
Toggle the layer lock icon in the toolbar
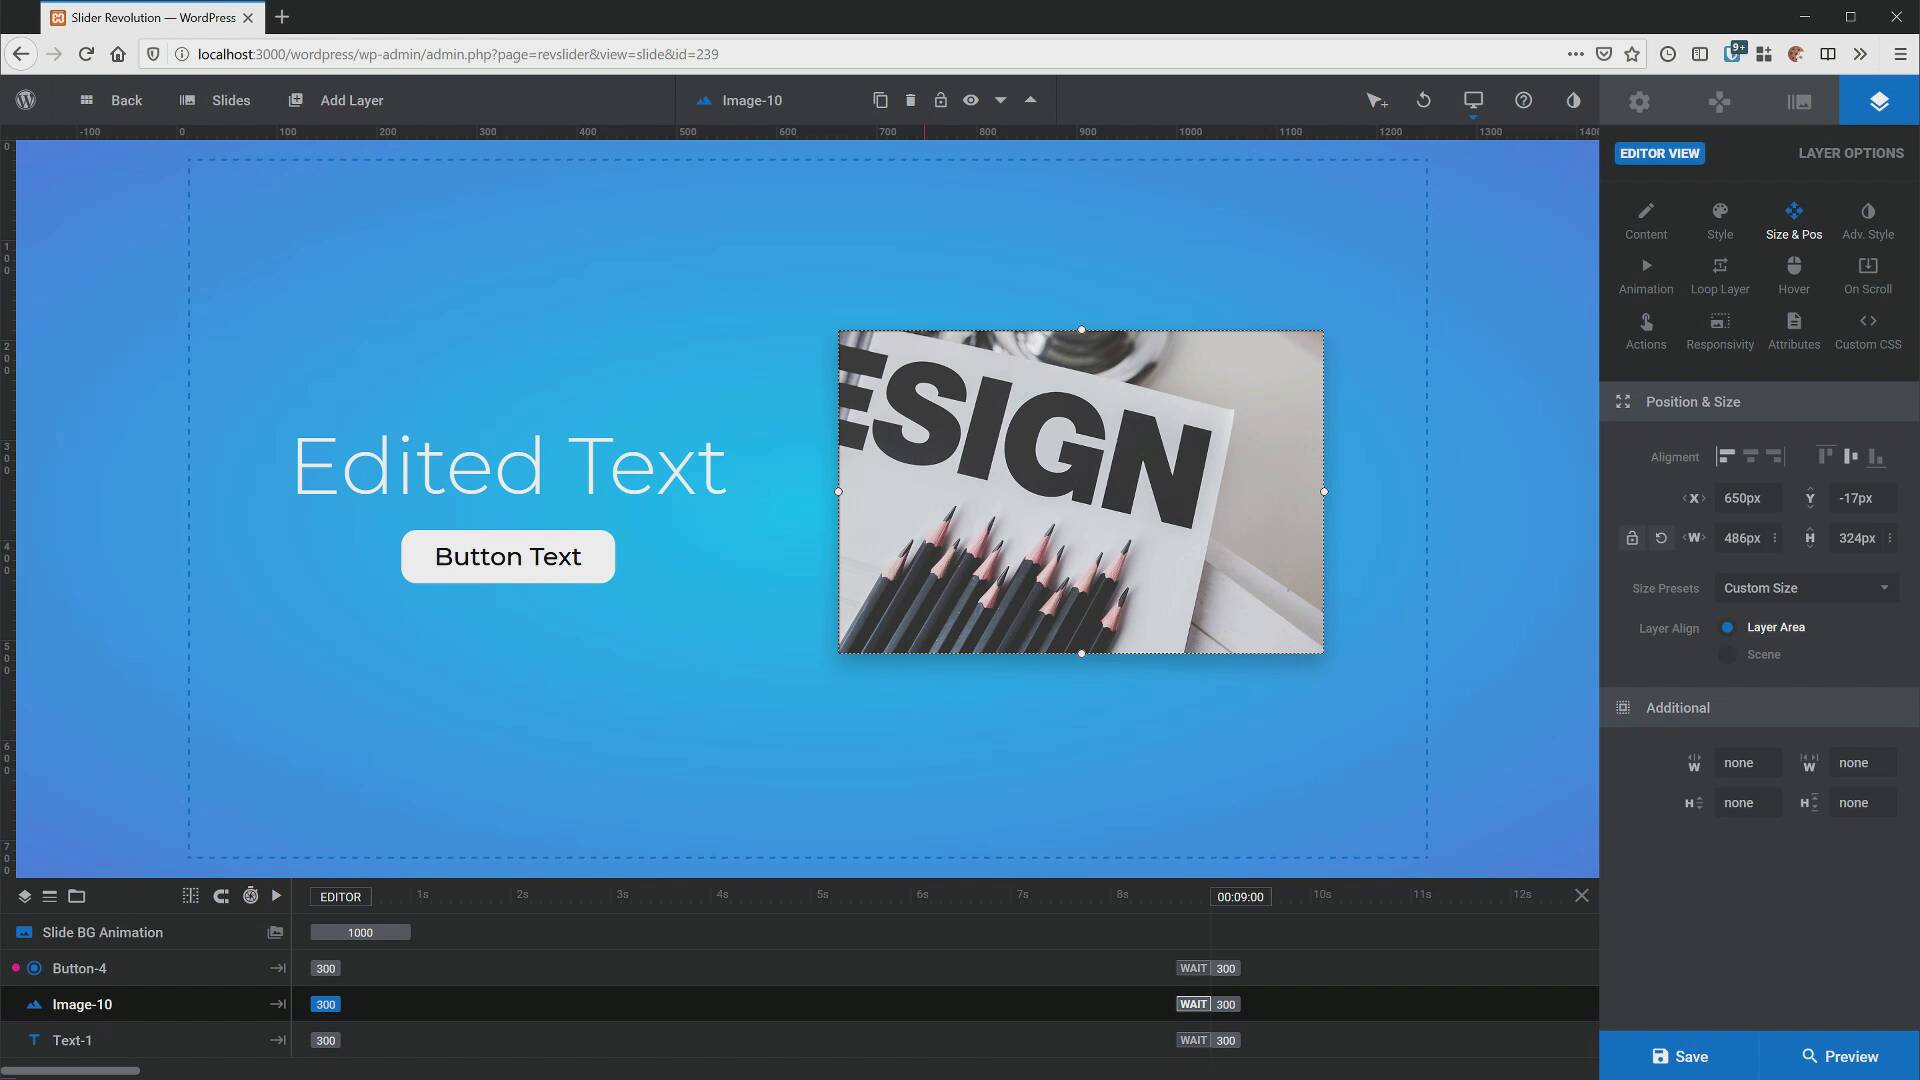(x=940, y=100)
